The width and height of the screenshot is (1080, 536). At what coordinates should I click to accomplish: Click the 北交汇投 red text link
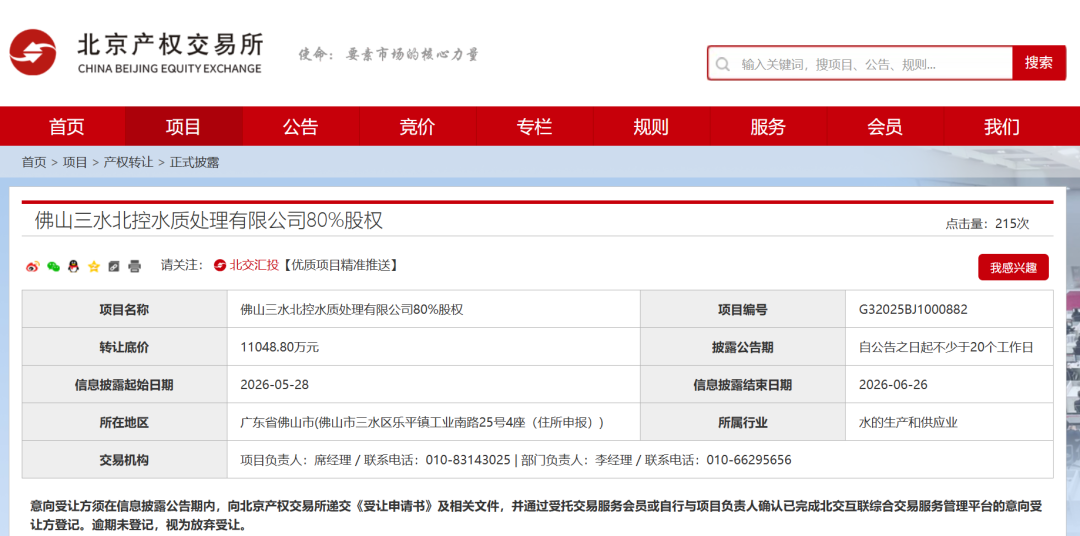point(254,265)
